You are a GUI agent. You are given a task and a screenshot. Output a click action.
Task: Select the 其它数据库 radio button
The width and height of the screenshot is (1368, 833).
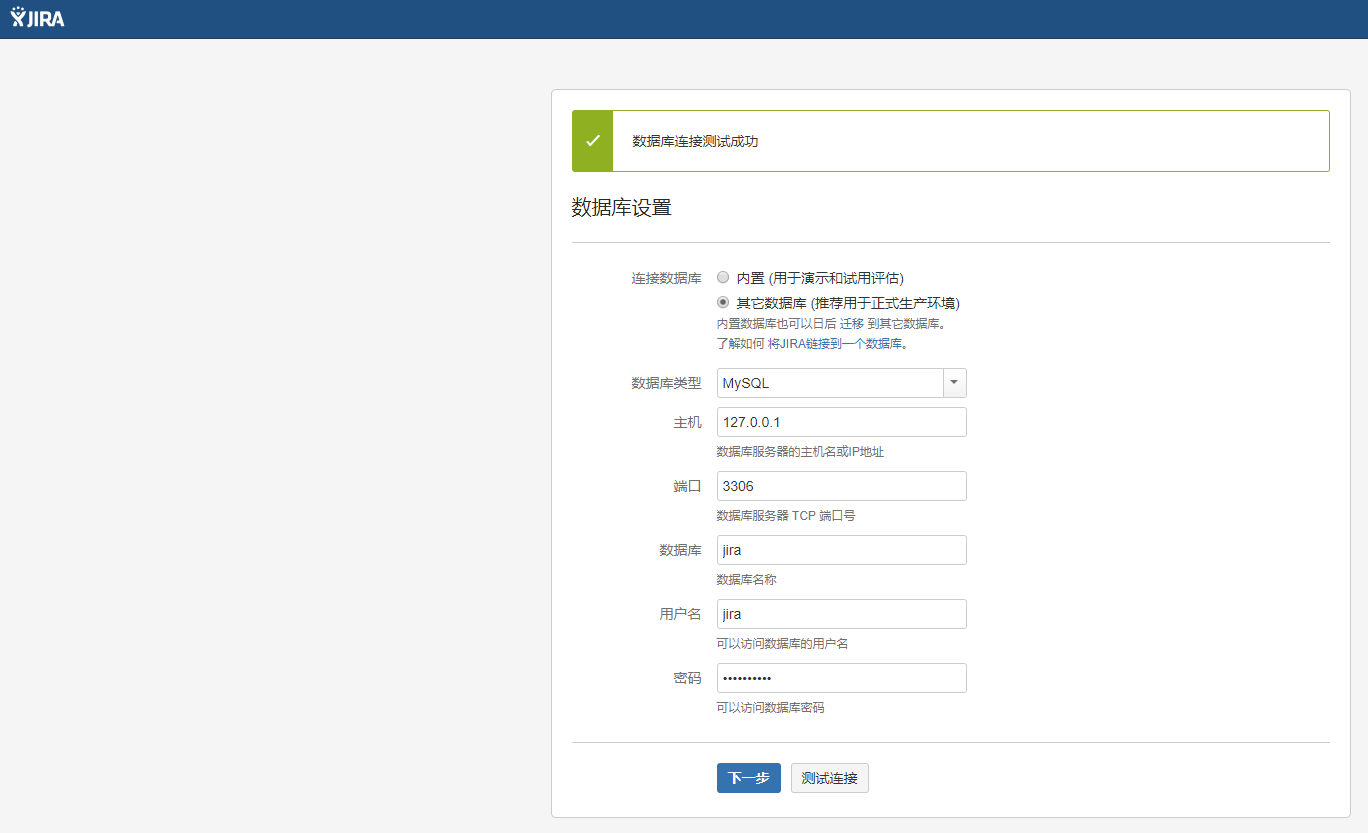click(723, 302)
